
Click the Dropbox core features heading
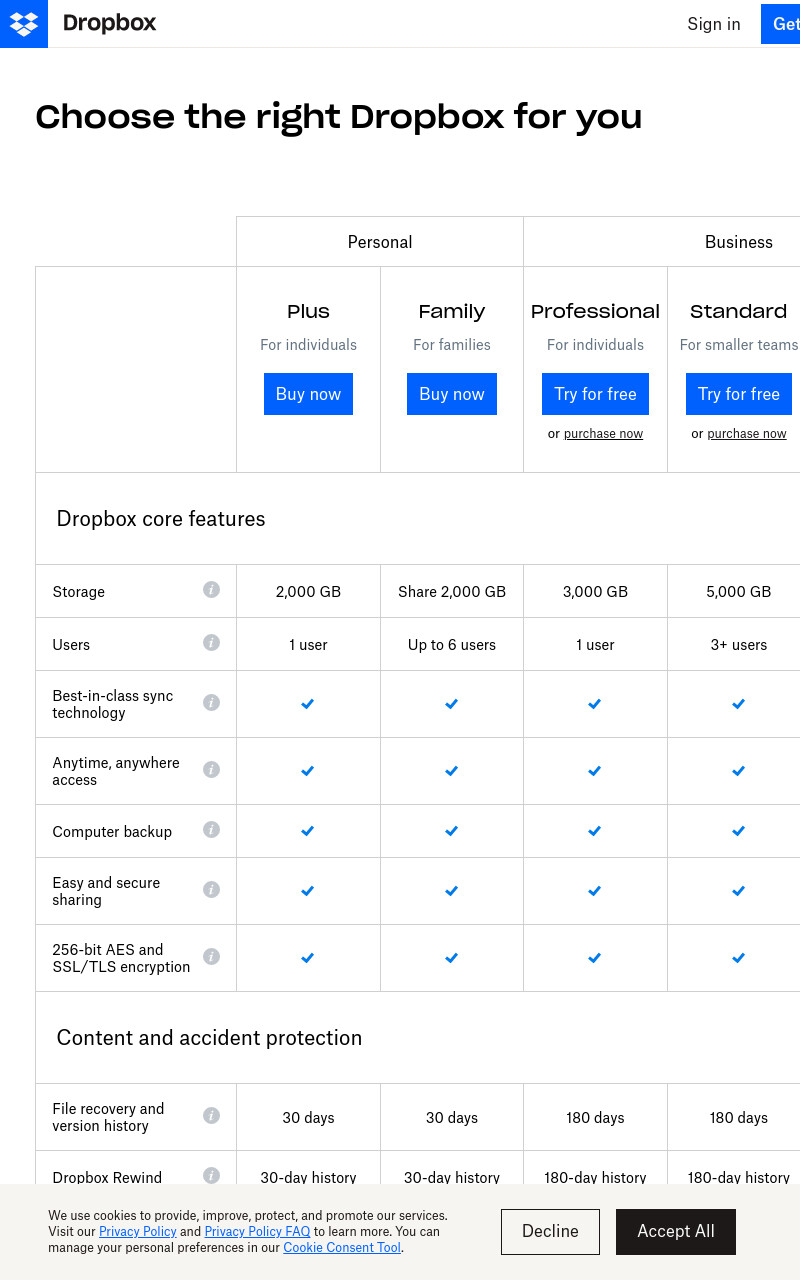tap(161, 519)
